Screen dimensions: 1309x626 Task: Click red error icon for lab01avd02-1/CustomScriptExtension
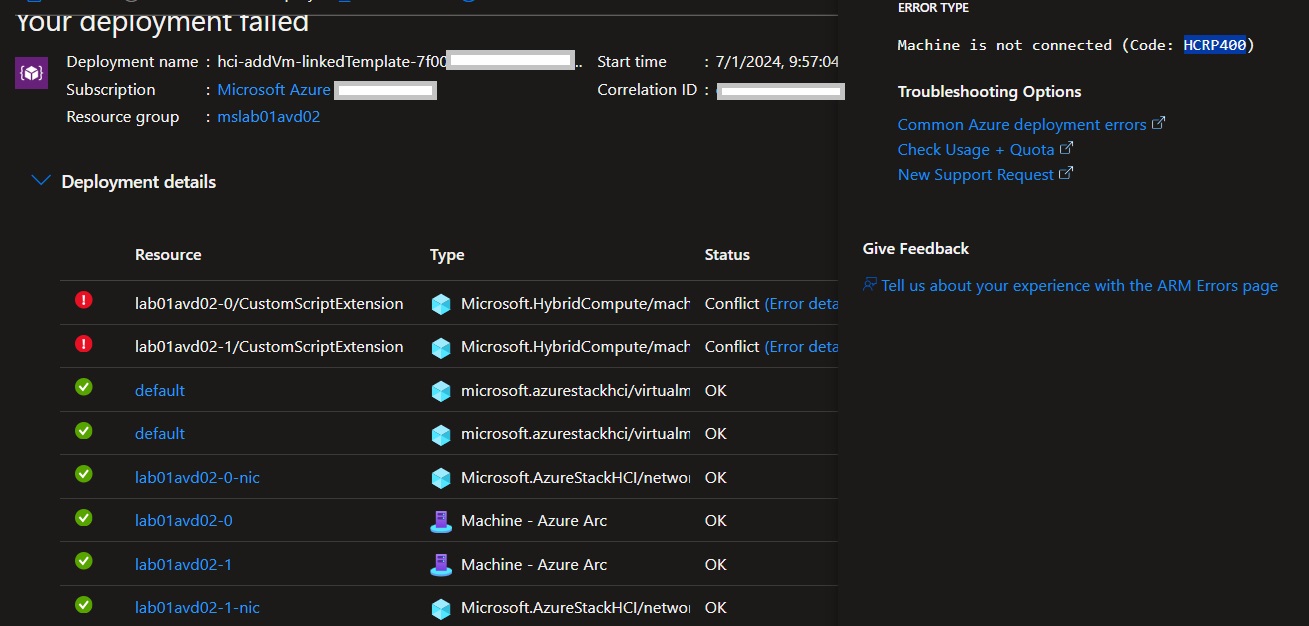click(84, 343)
